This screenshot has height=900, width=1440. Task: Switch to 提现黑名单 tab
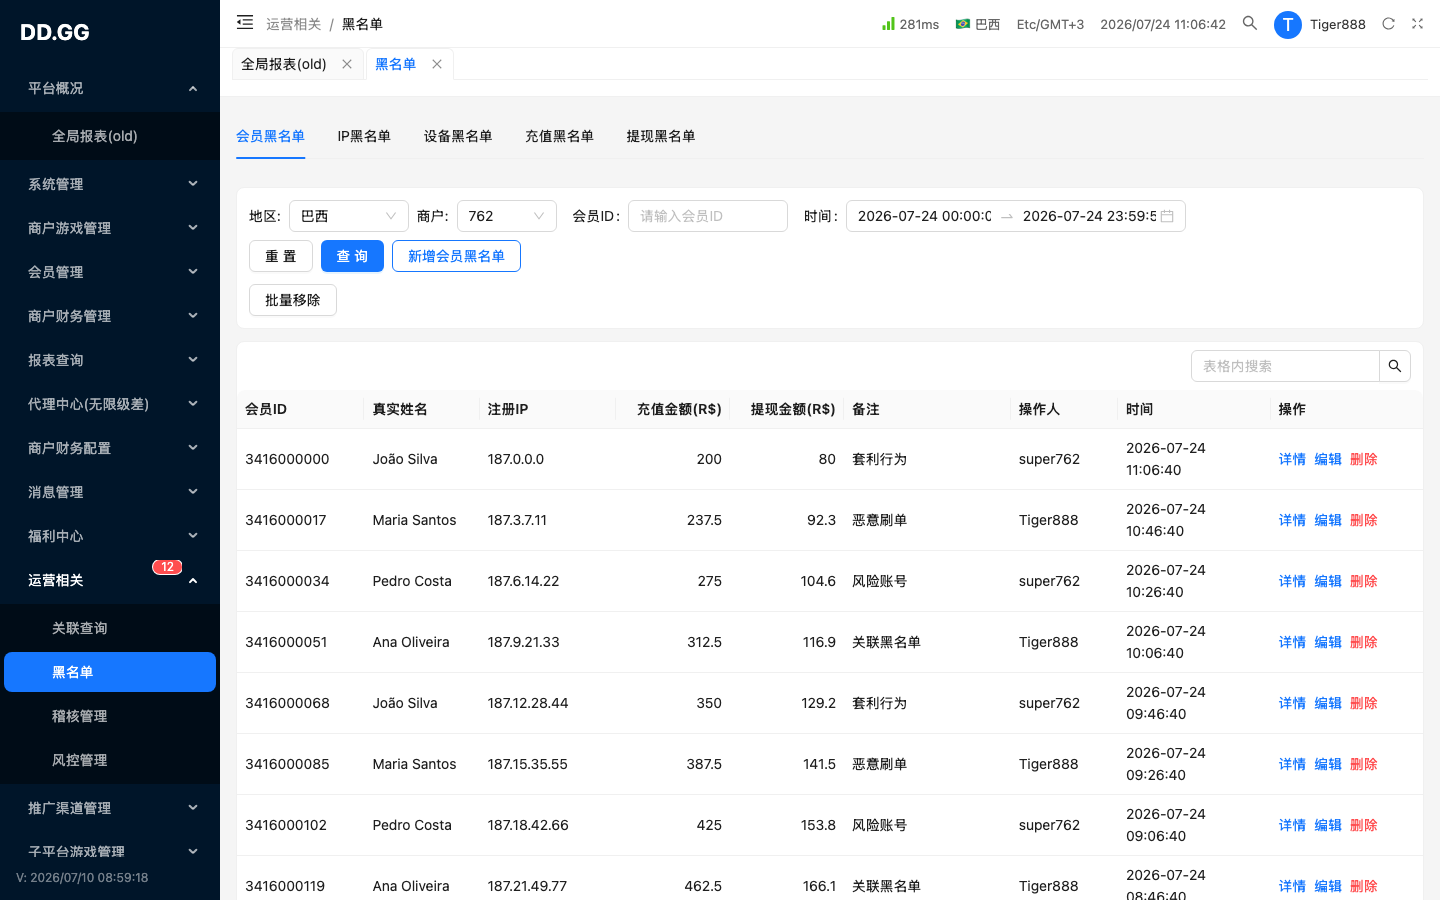tap(661, 136)
